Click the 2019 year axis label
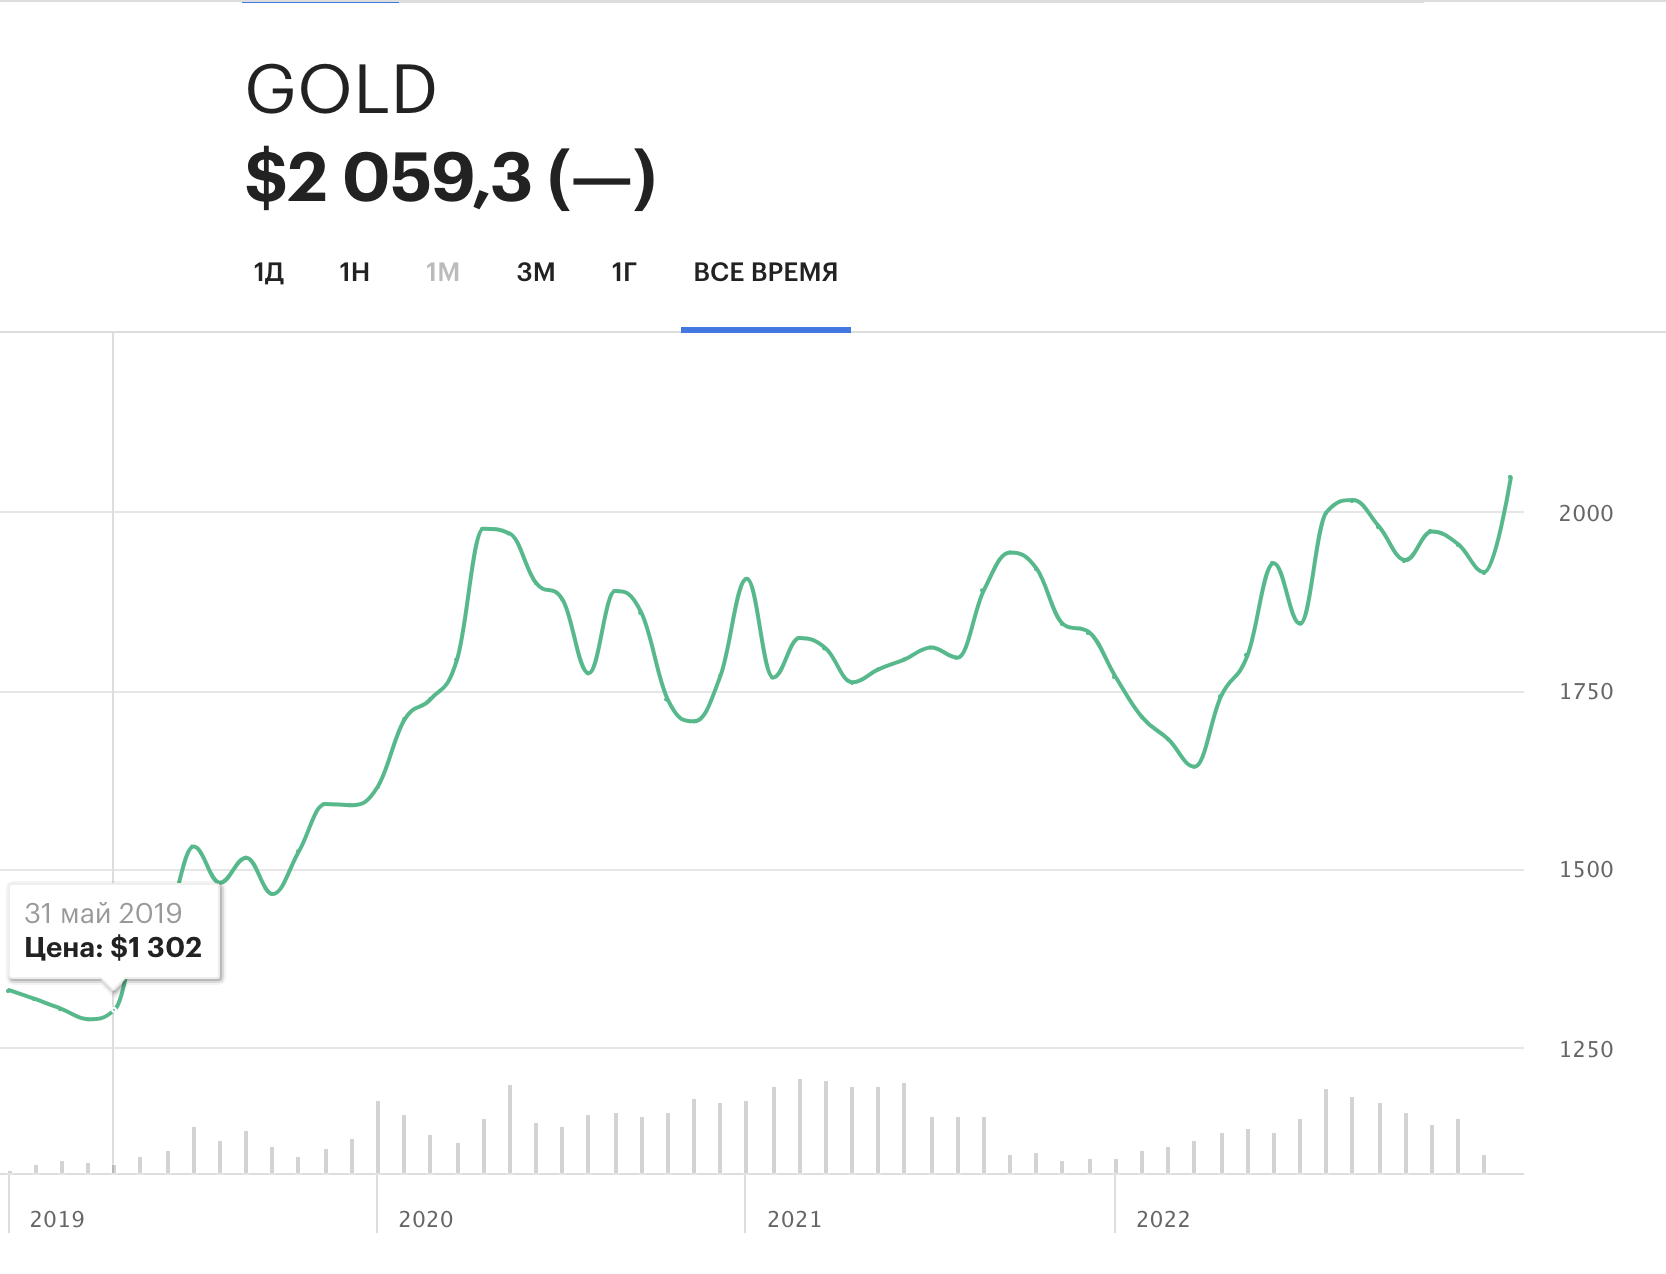Screen dimensions: 1666x1274 coord(57,1219)
